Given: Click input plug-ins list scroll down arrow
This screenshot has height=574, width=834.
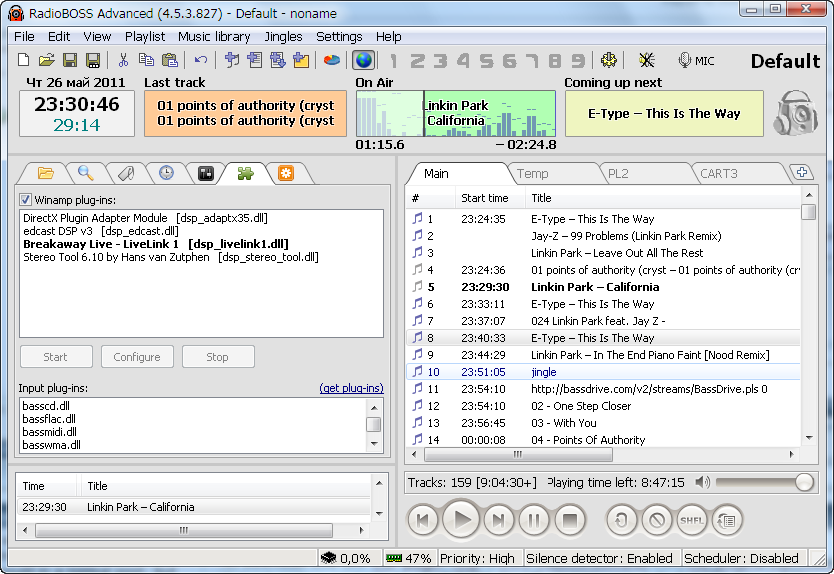Looking at the screenshot, I should pos(374,443).
